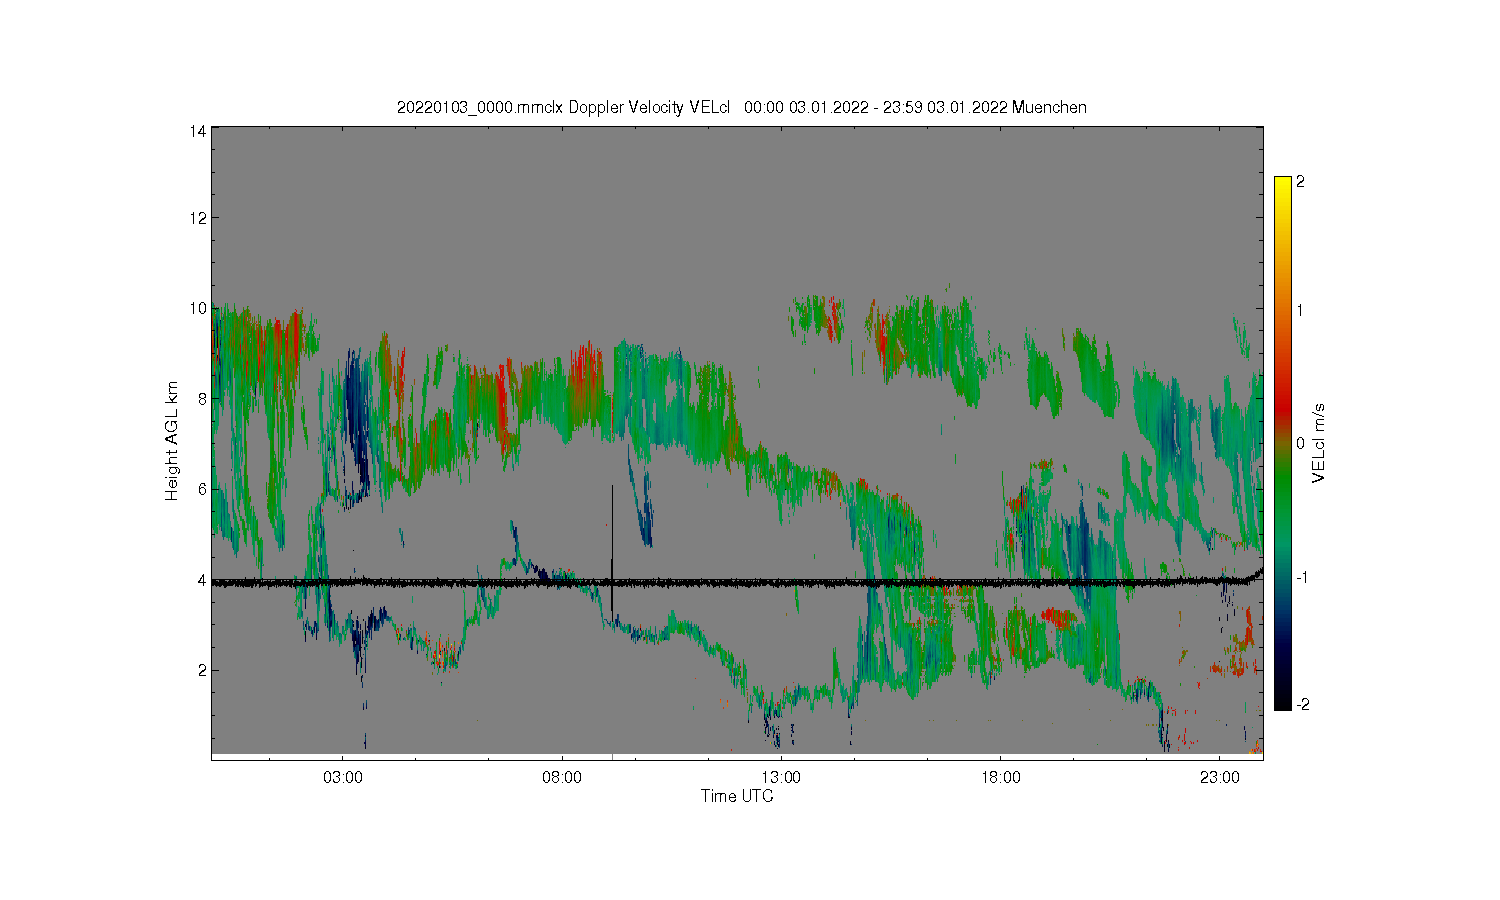Click the 08:00 time tick label
The image size is (1500, 900).
562,777
